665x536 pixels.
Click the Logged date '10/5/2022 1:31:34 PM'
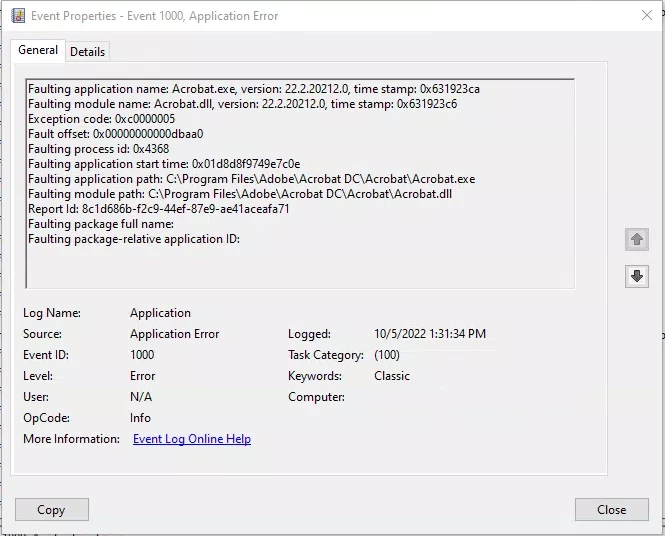pyautogui.click(x=430, y=334)
